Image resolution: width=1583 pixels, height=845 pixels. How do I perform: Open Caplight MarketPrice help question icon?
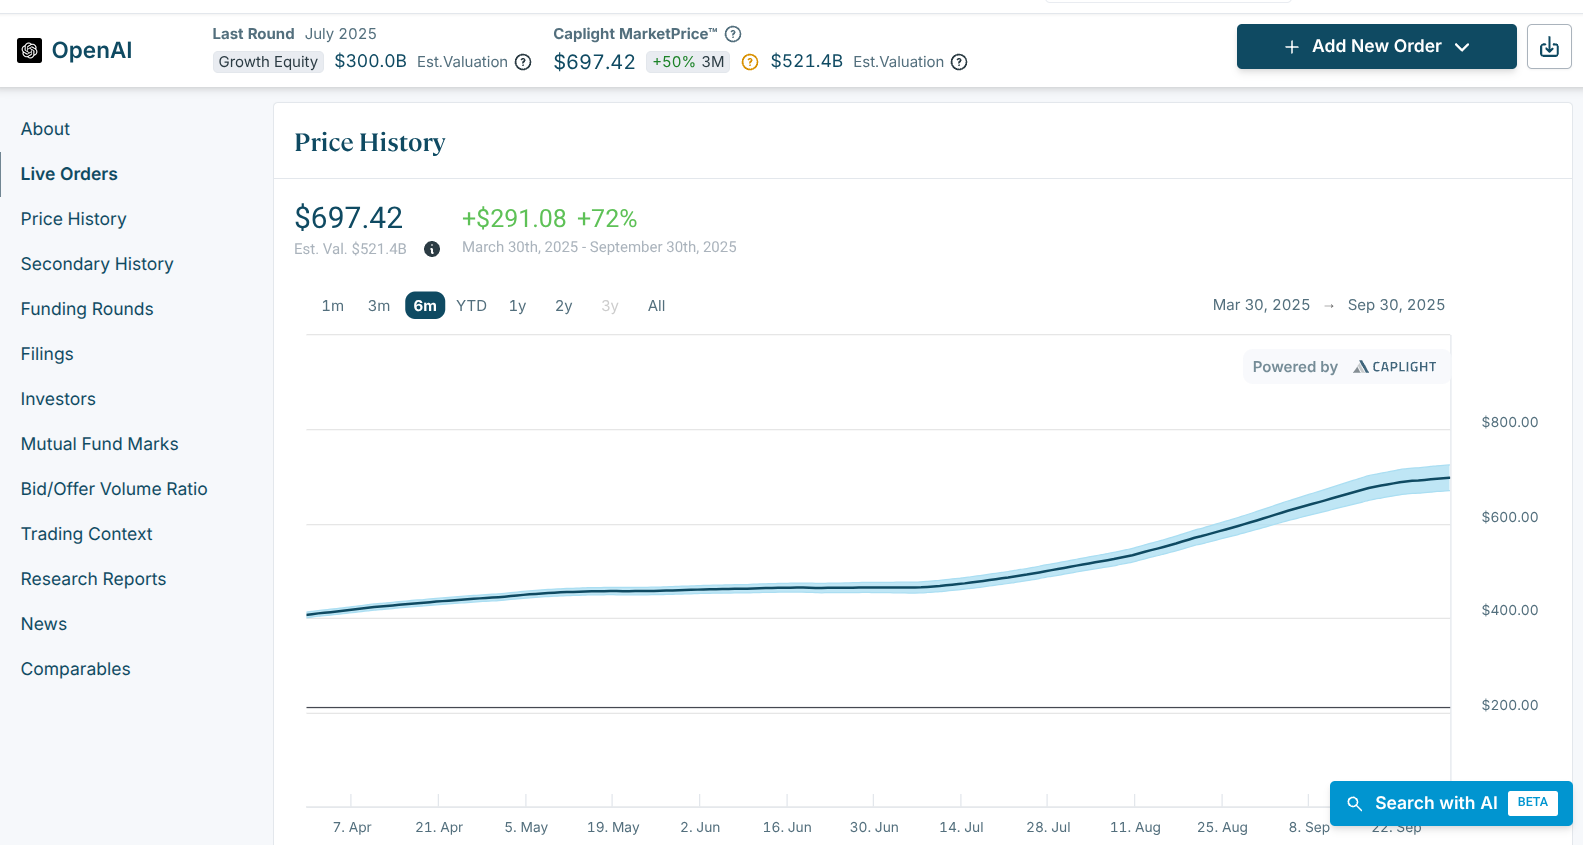(733, 34)
